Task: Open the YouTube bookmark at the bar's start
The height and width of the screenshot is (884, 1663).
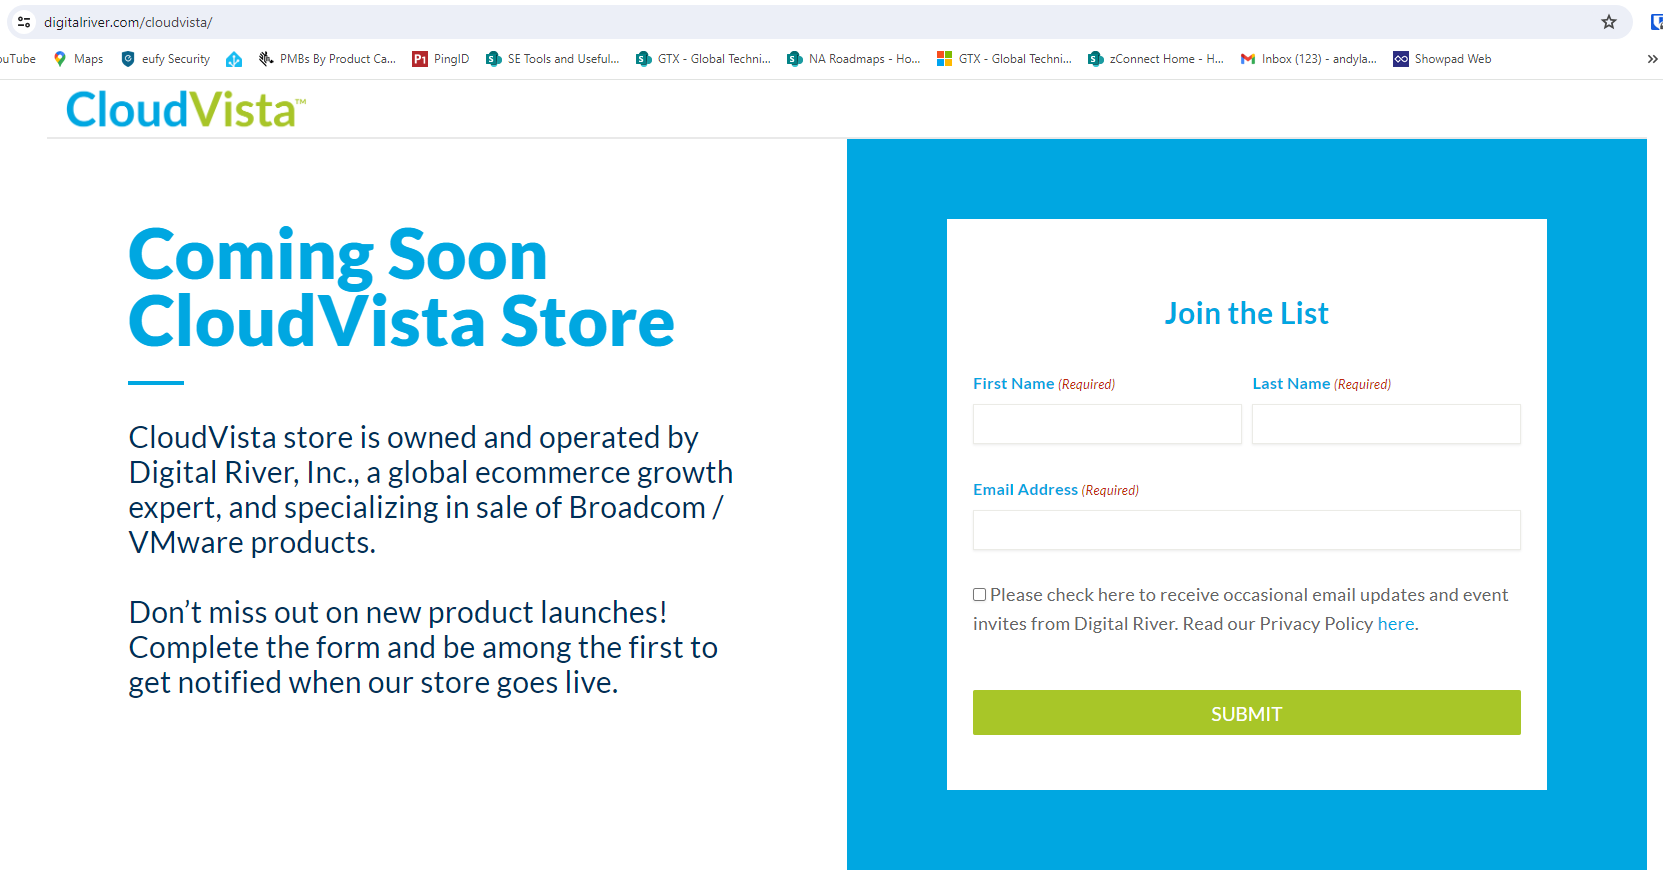Action: pos(18,59)
